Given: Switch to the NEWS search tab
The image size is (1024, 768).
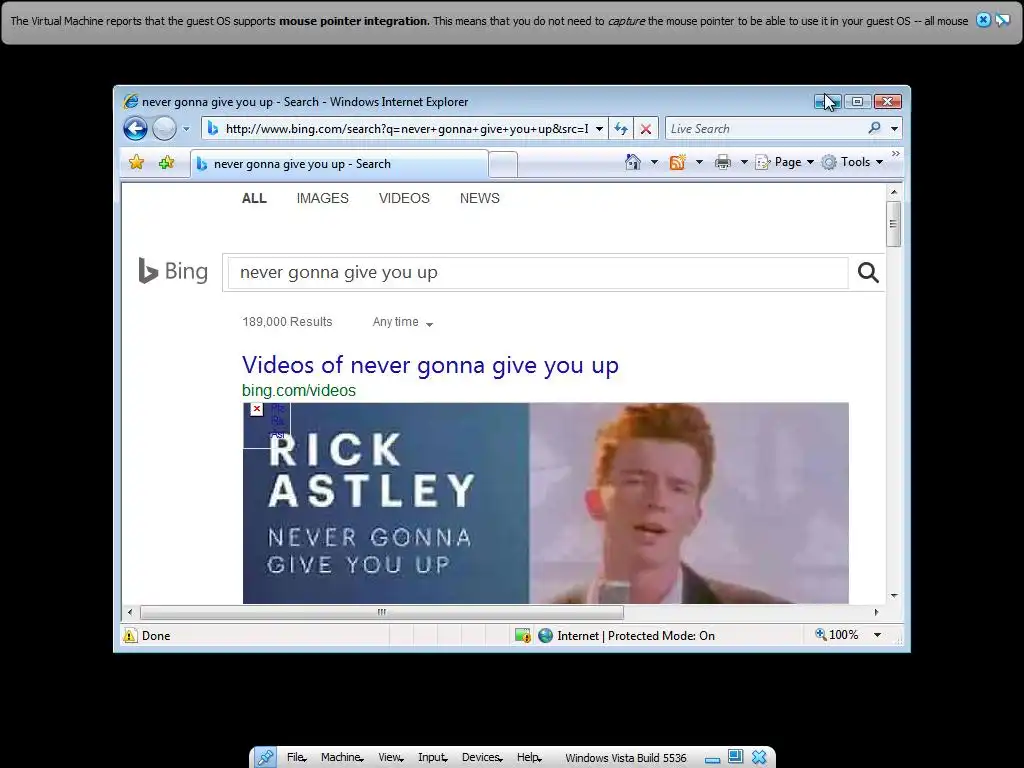Looking at the screenshot, I should click(479, 198).
